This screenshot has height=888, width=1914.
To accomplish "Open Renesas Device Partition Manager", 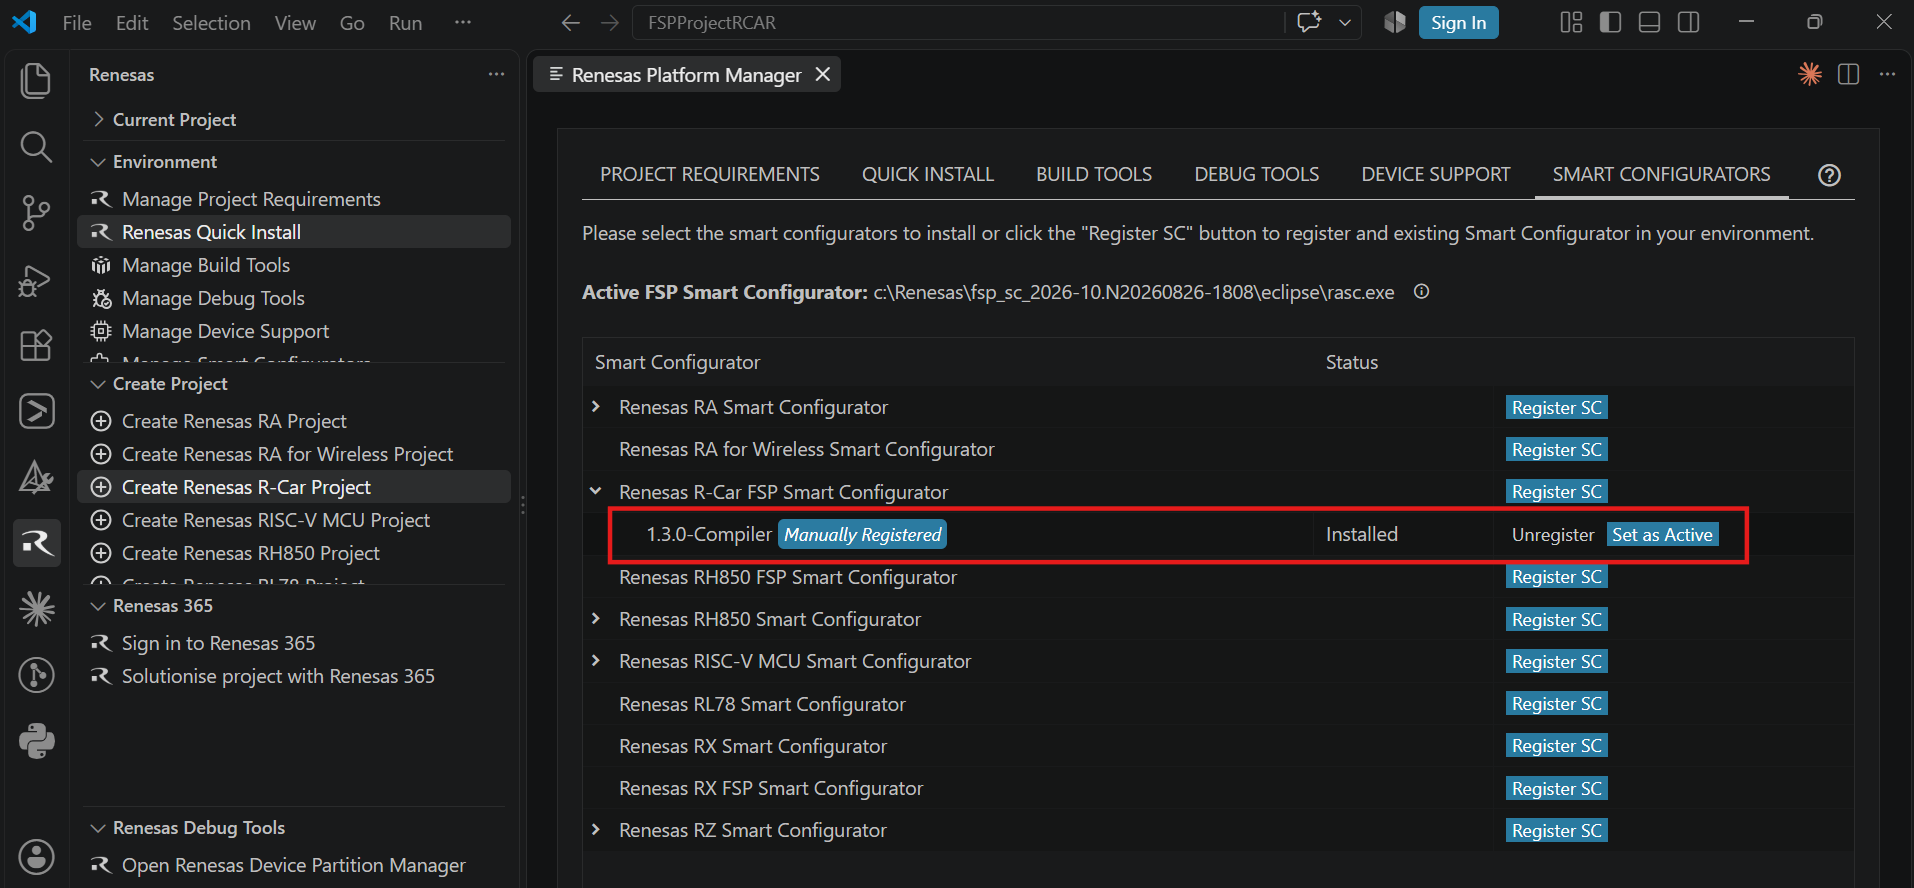I will (x=294, y=865).
